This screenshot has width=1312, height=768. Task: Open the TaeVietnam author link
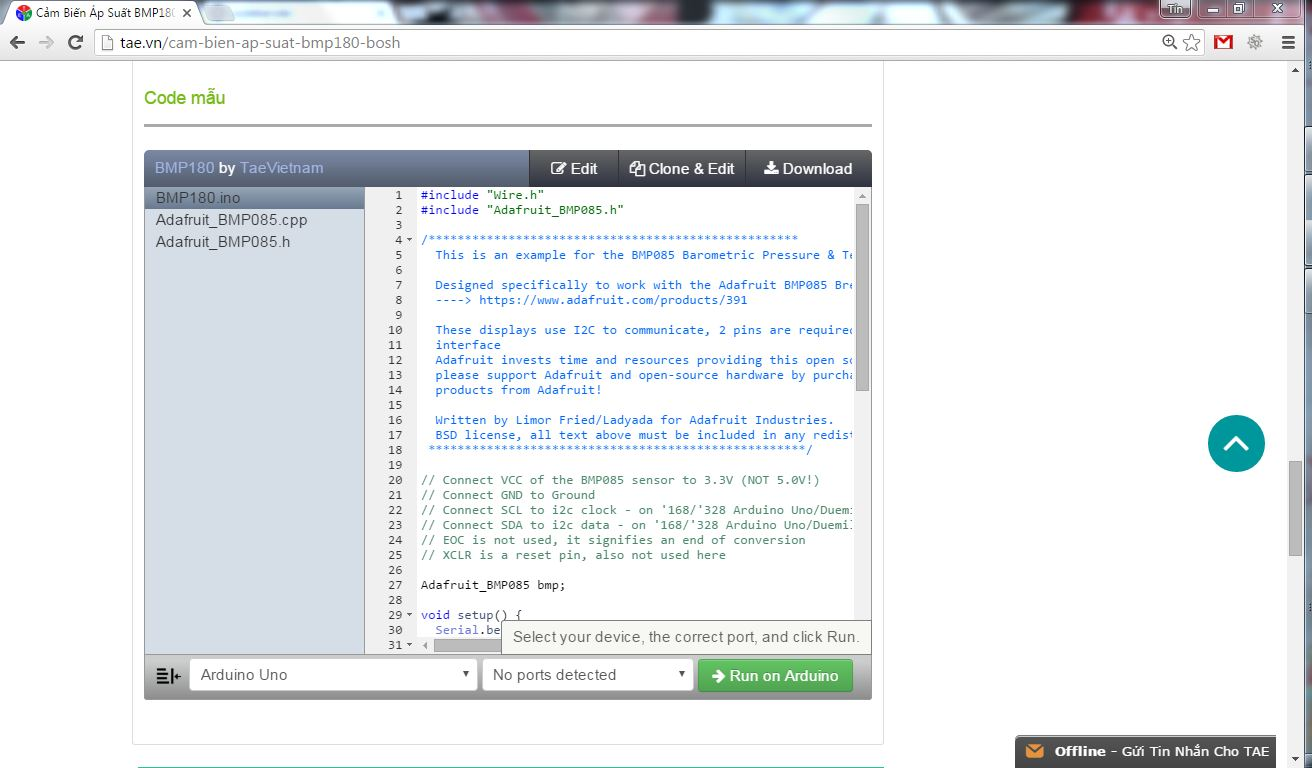(281, 168)
